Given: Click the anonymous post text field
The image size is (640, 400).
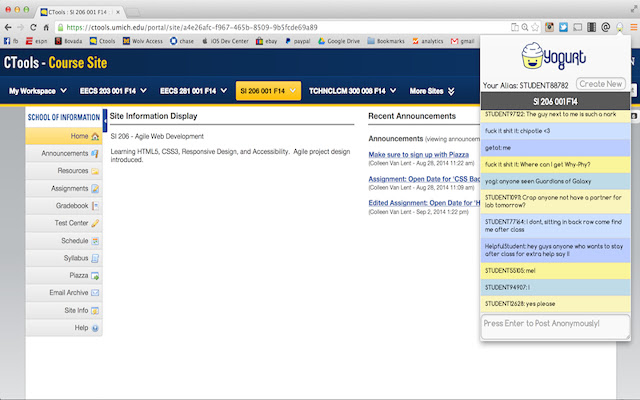Looking at the screenshot, I should click(555, 327).
